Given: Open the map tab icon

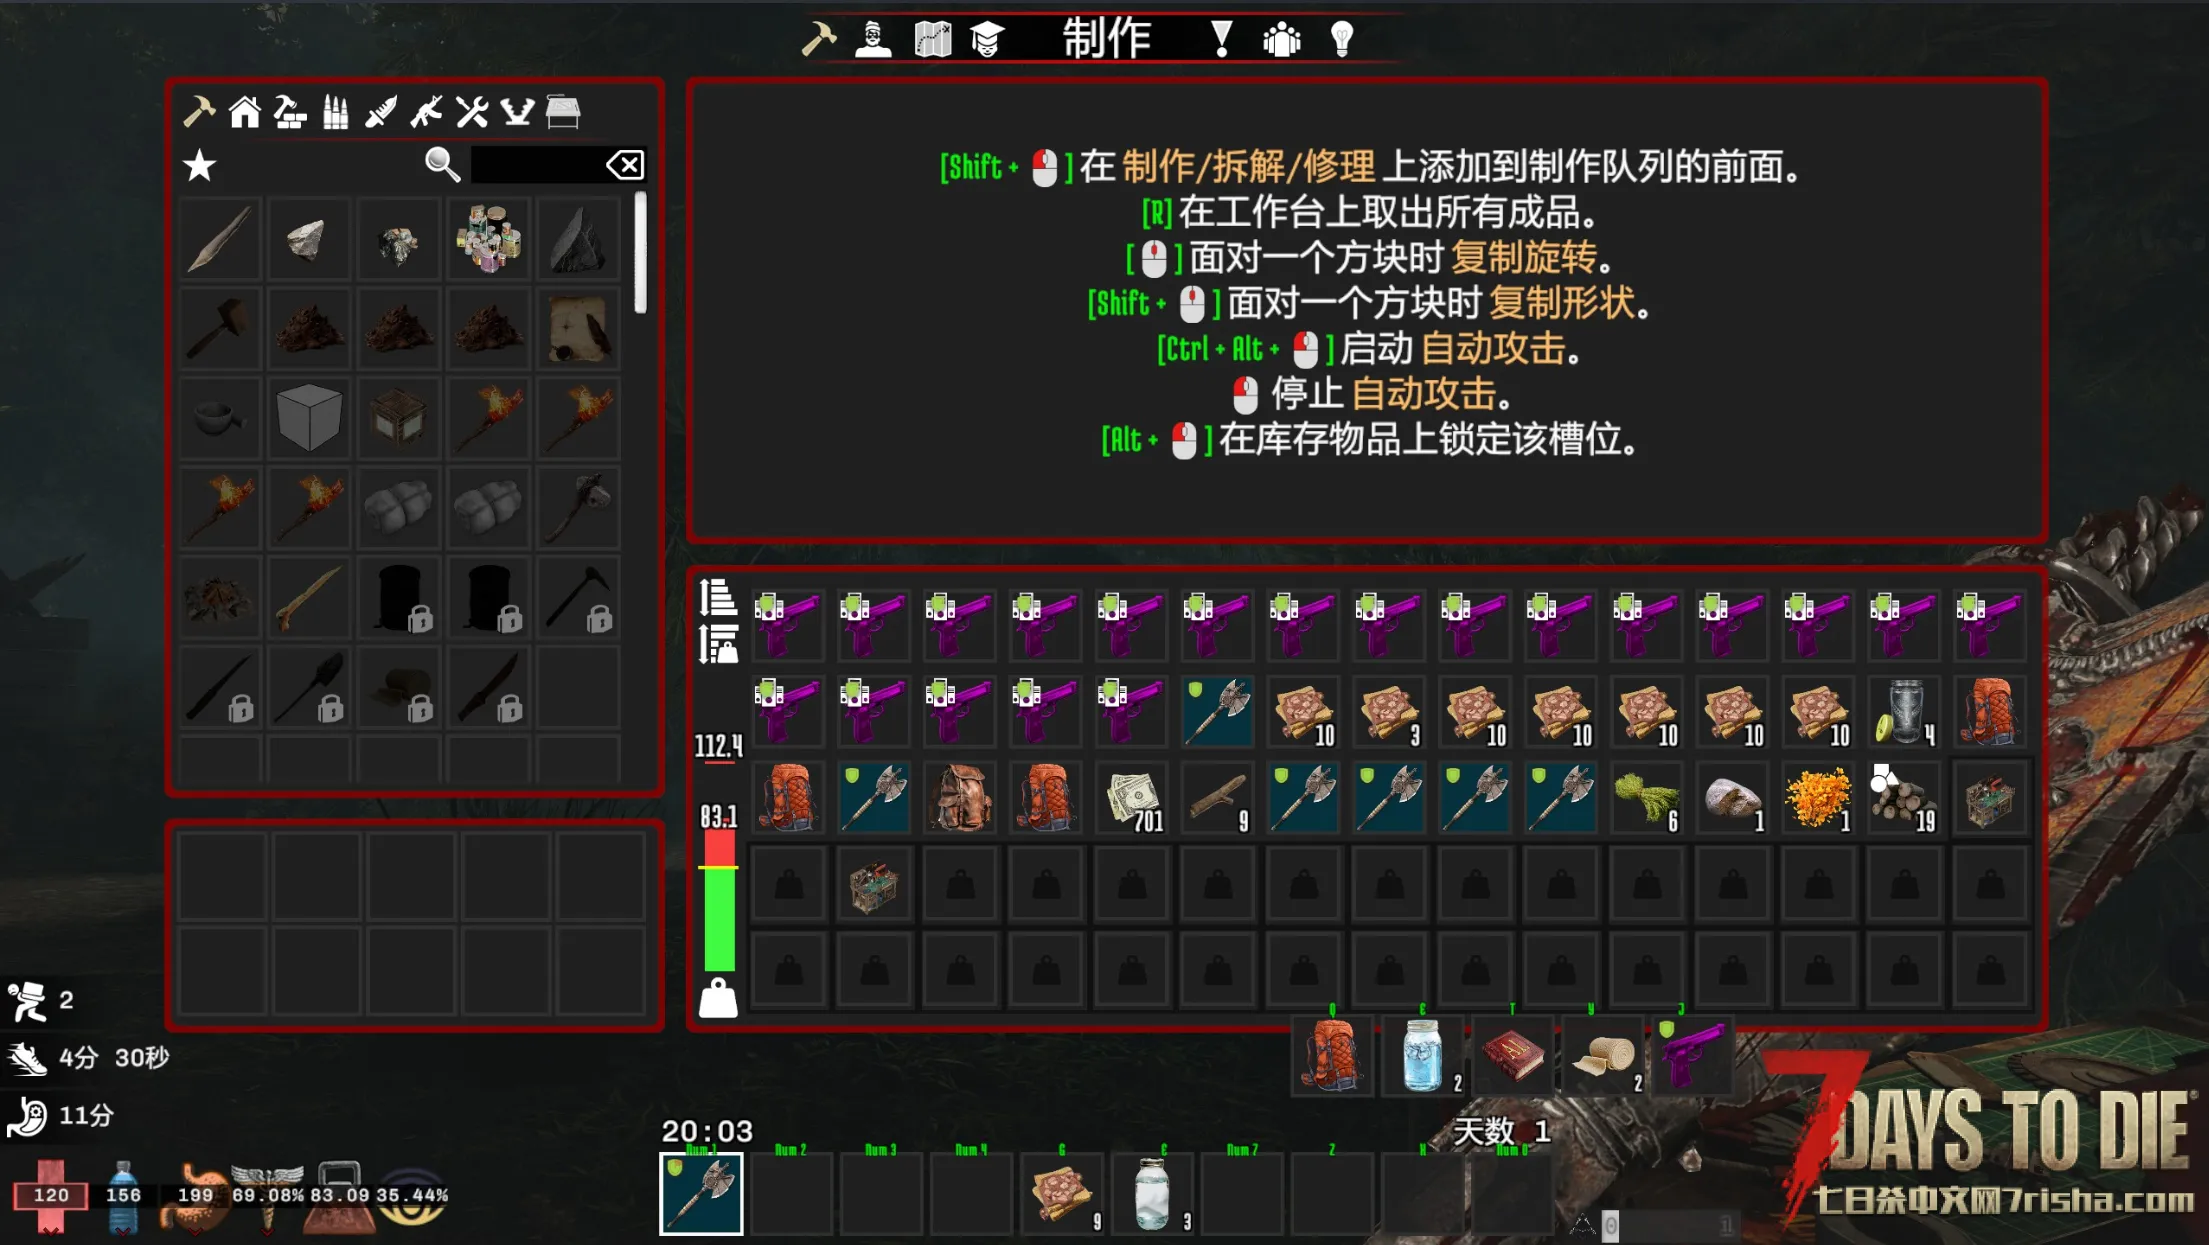Looking at the screenshot, I should click(x=932, y=40).
